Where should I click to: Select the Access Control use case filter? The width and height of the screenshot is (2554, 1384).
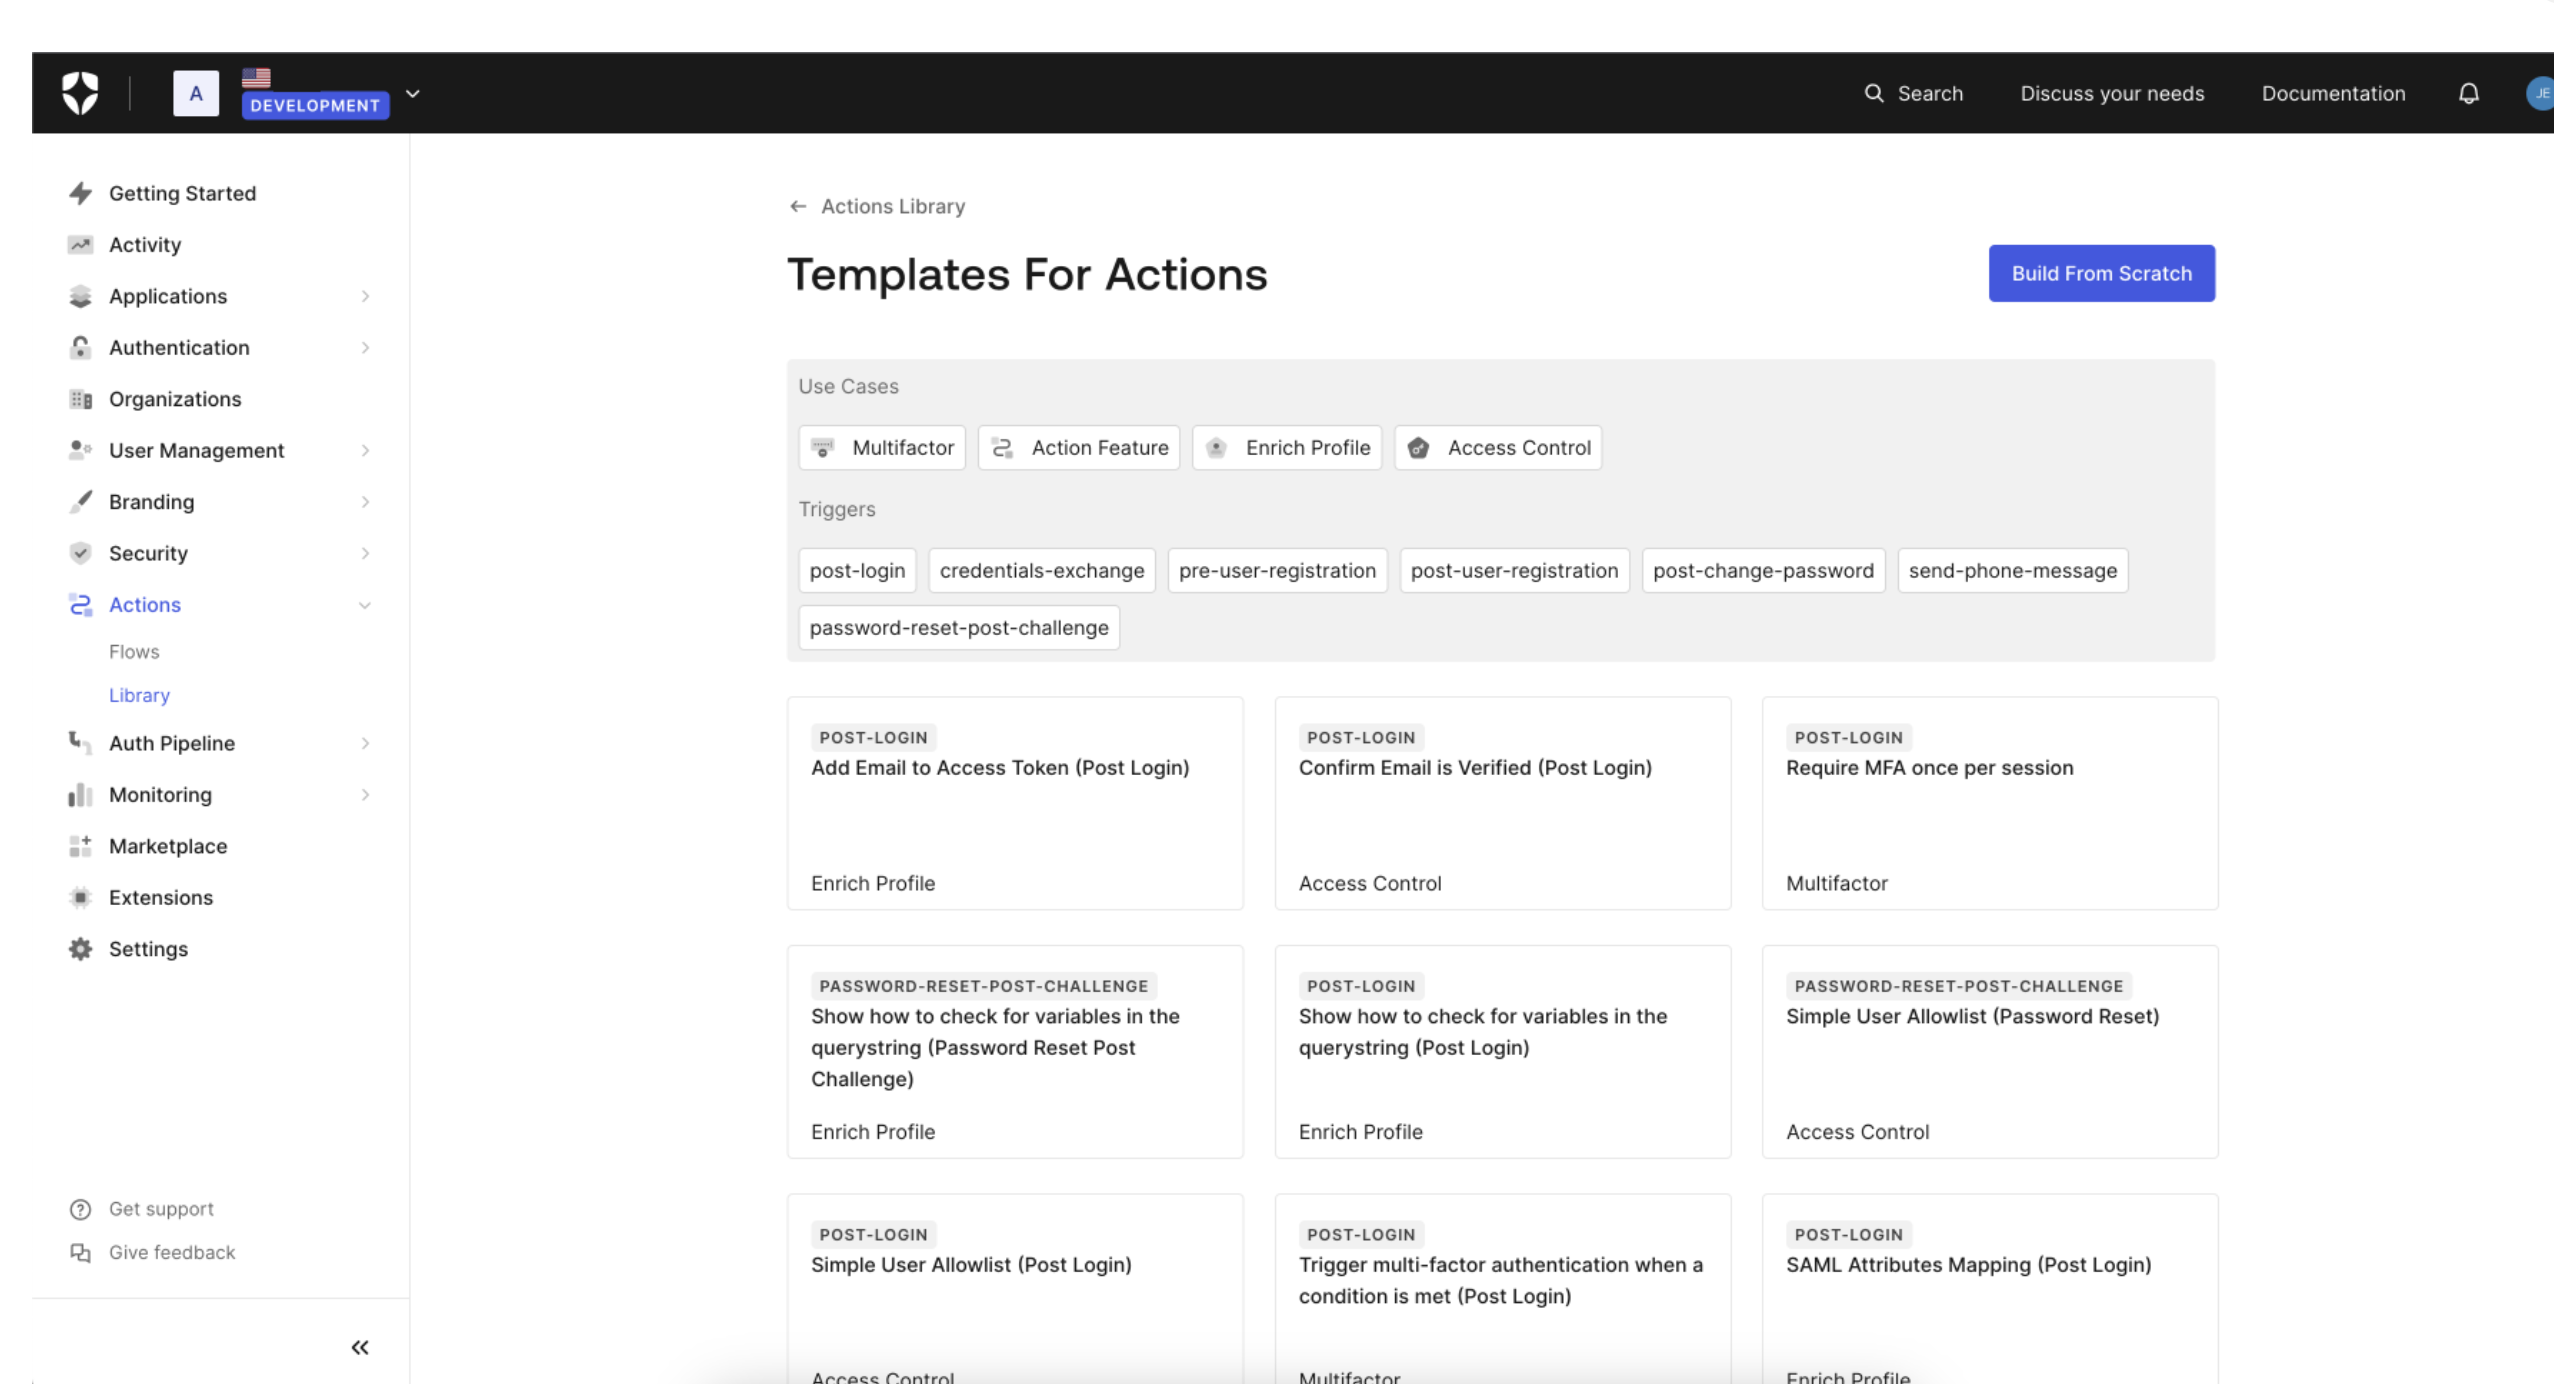(x=1501, y=447)
